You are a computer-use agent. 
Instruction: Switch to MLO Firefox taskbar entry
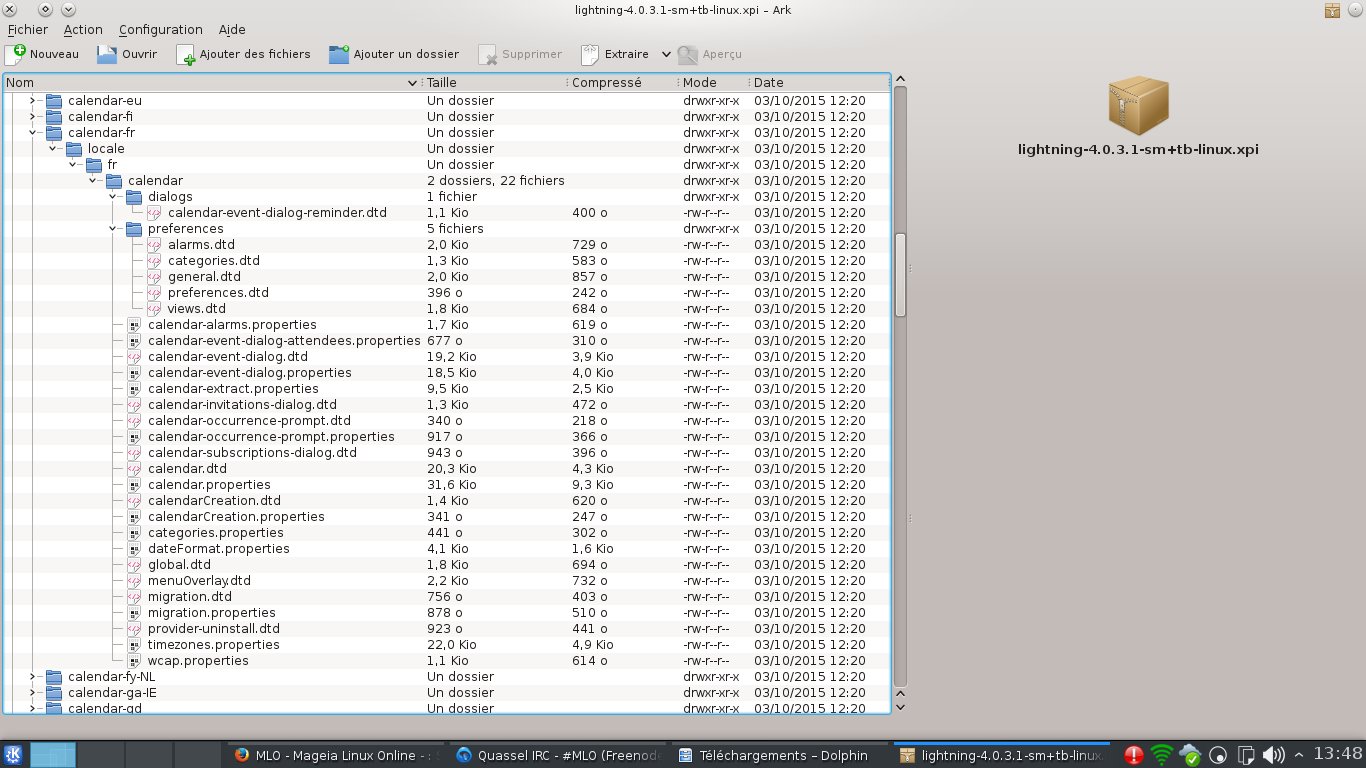(x=335, y=755)
